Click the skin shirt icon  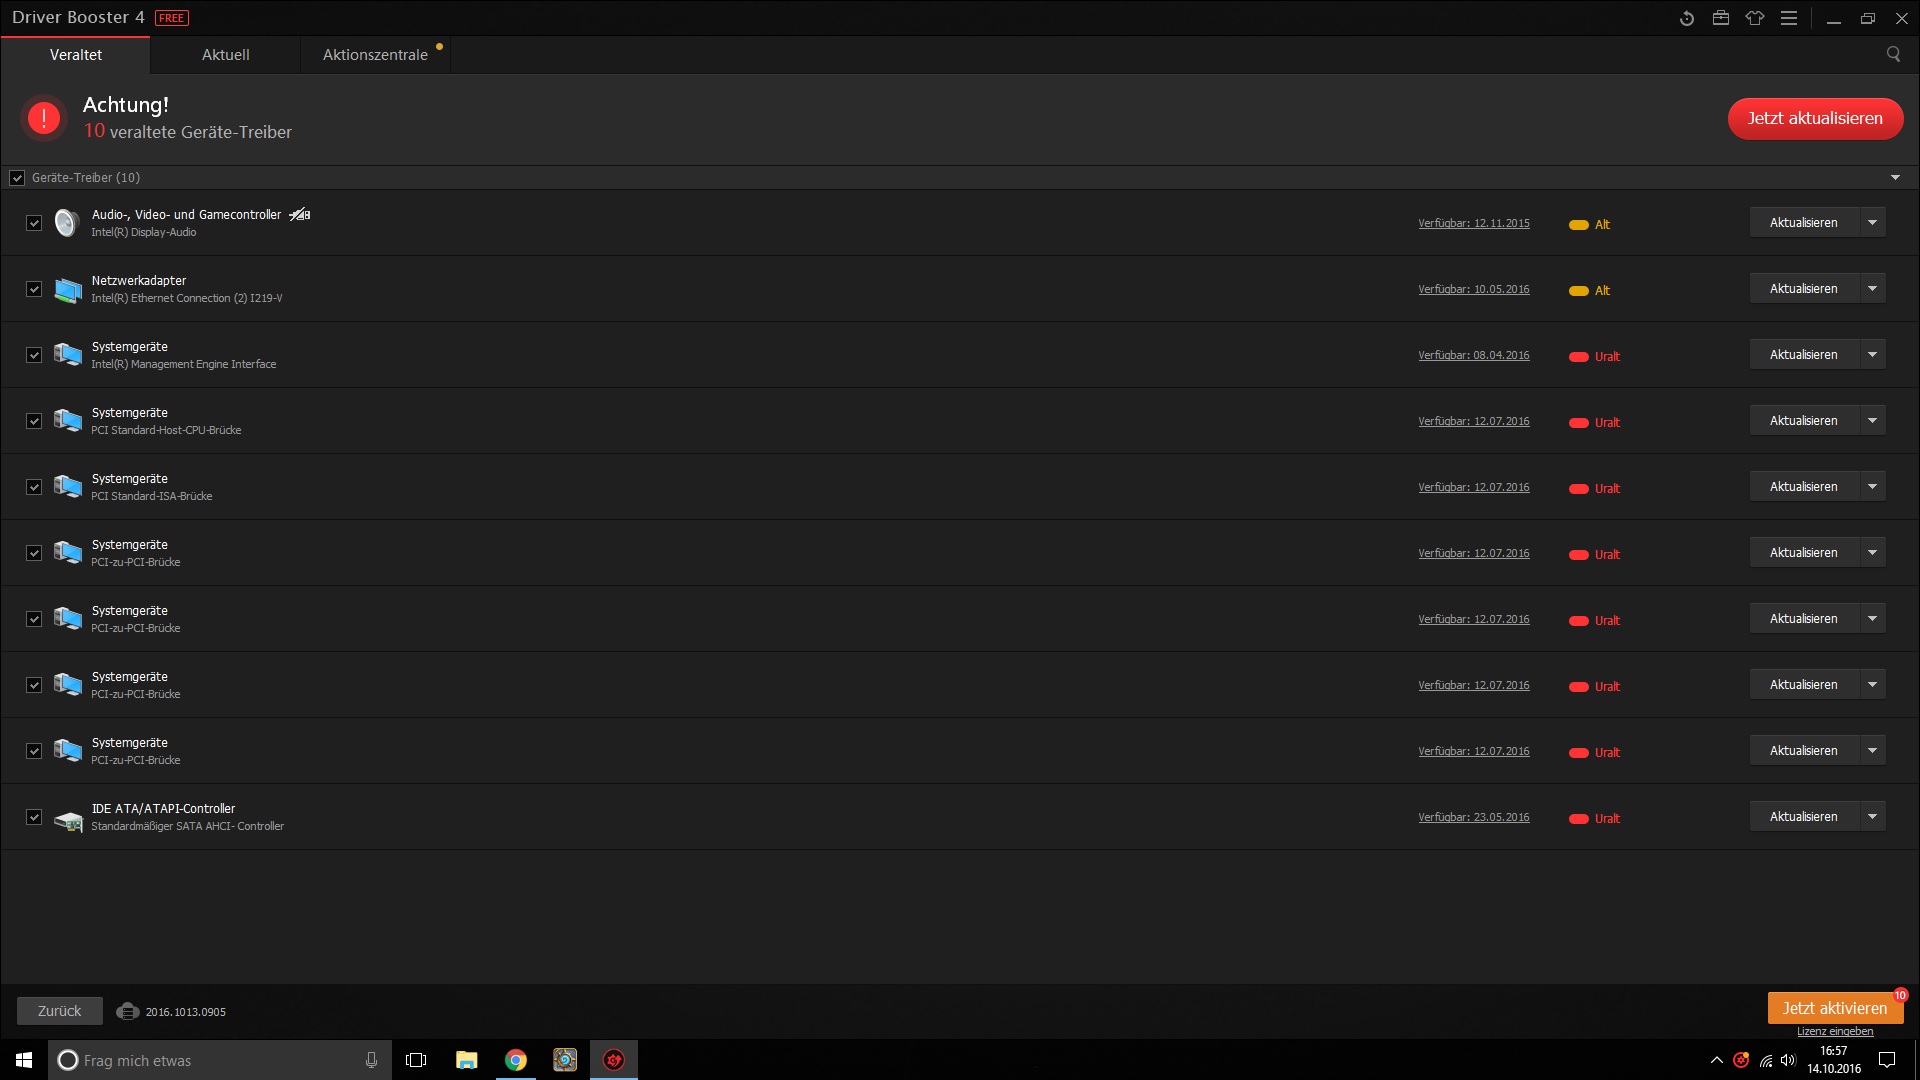[x=1755, y=18]
